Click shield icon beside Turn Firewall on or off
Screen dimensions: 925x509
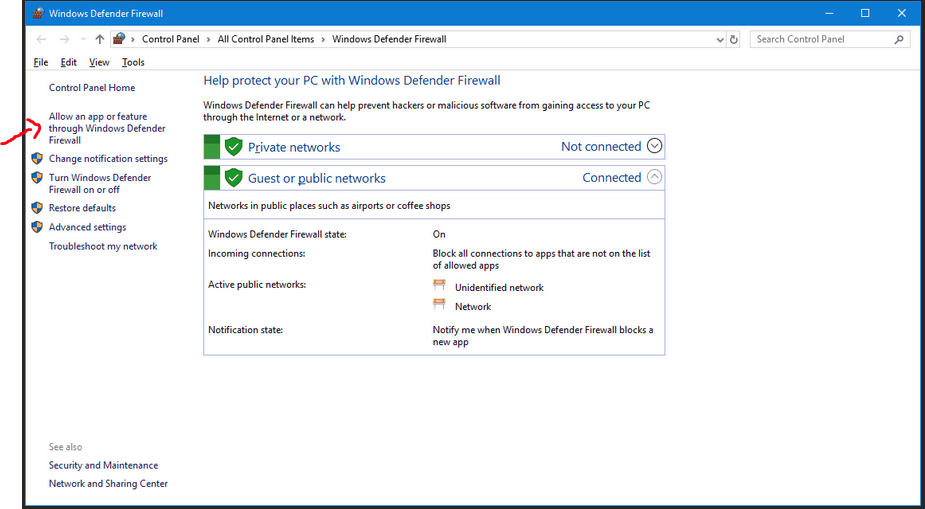[37, 178]
